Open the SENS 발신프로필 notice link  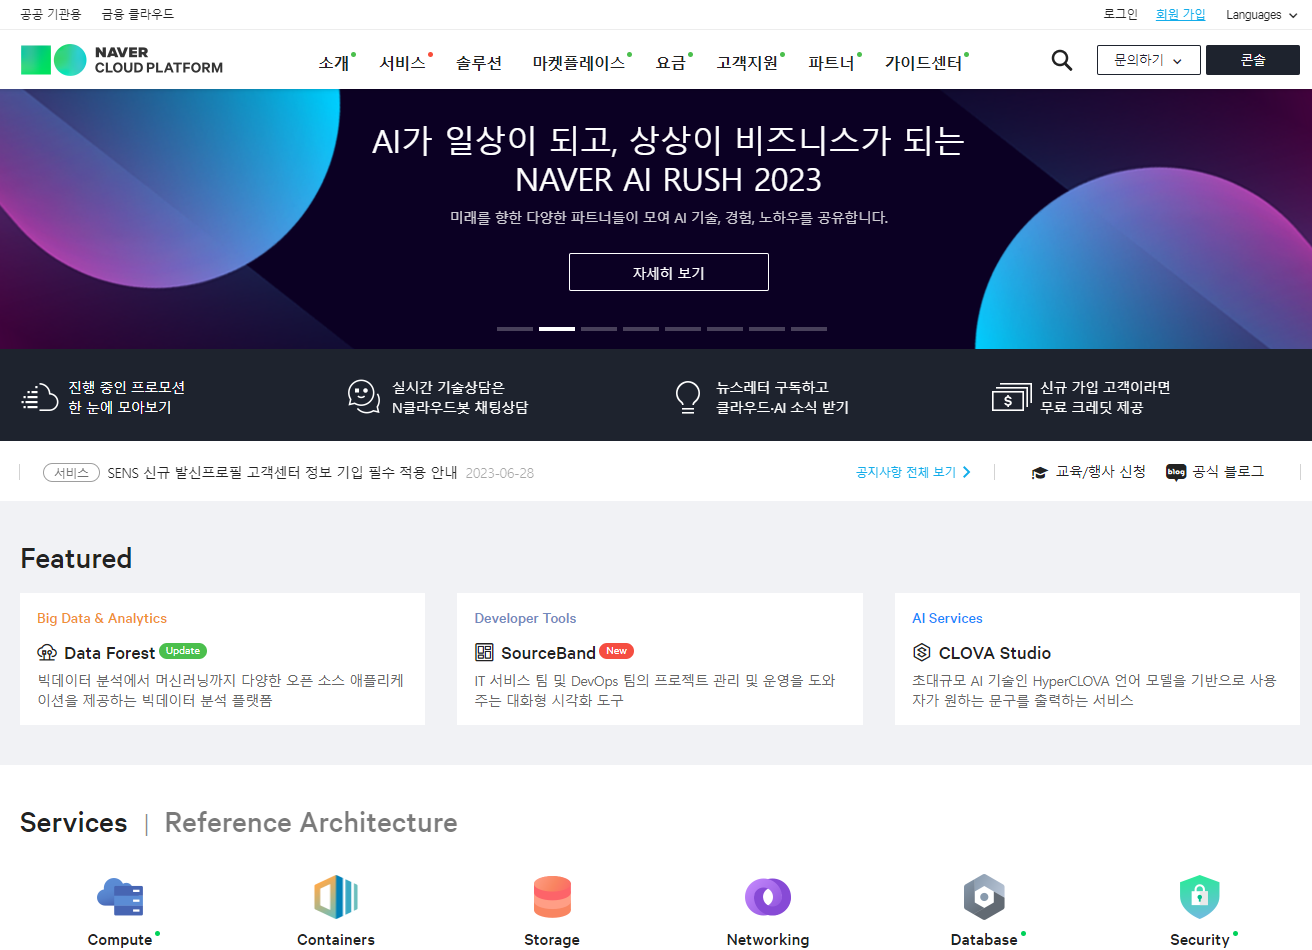point(282,473)
